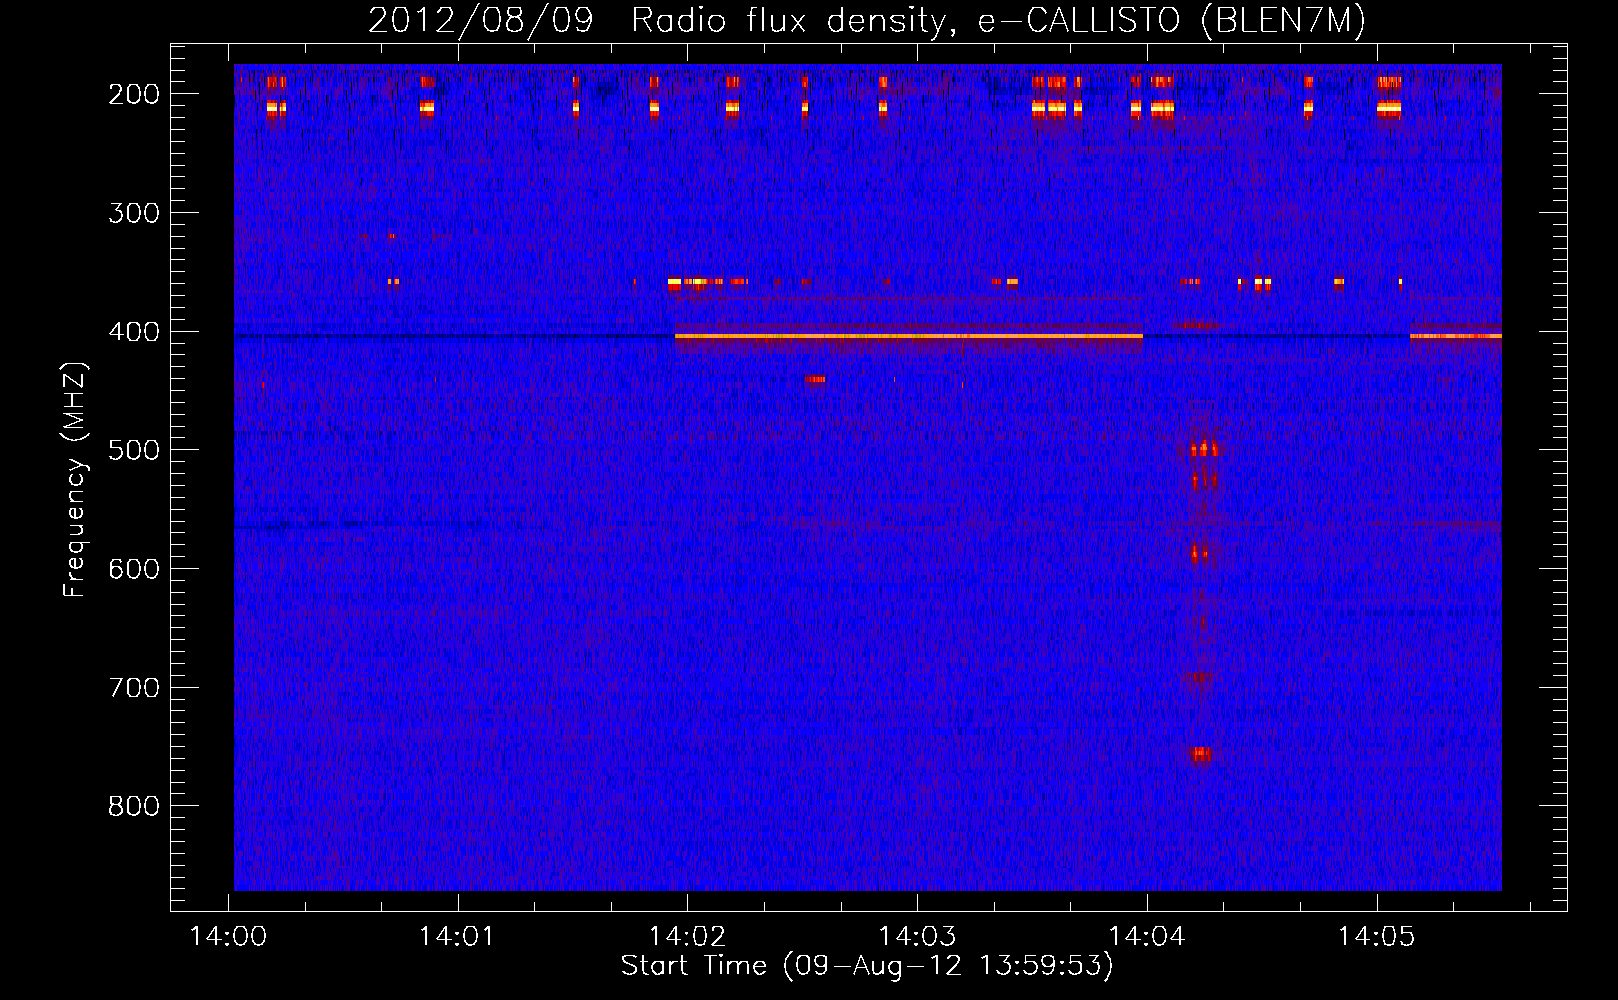Click the 14:02 time tick label
This screenshot has width=1618, height=1000.
[x=687, y=936]
